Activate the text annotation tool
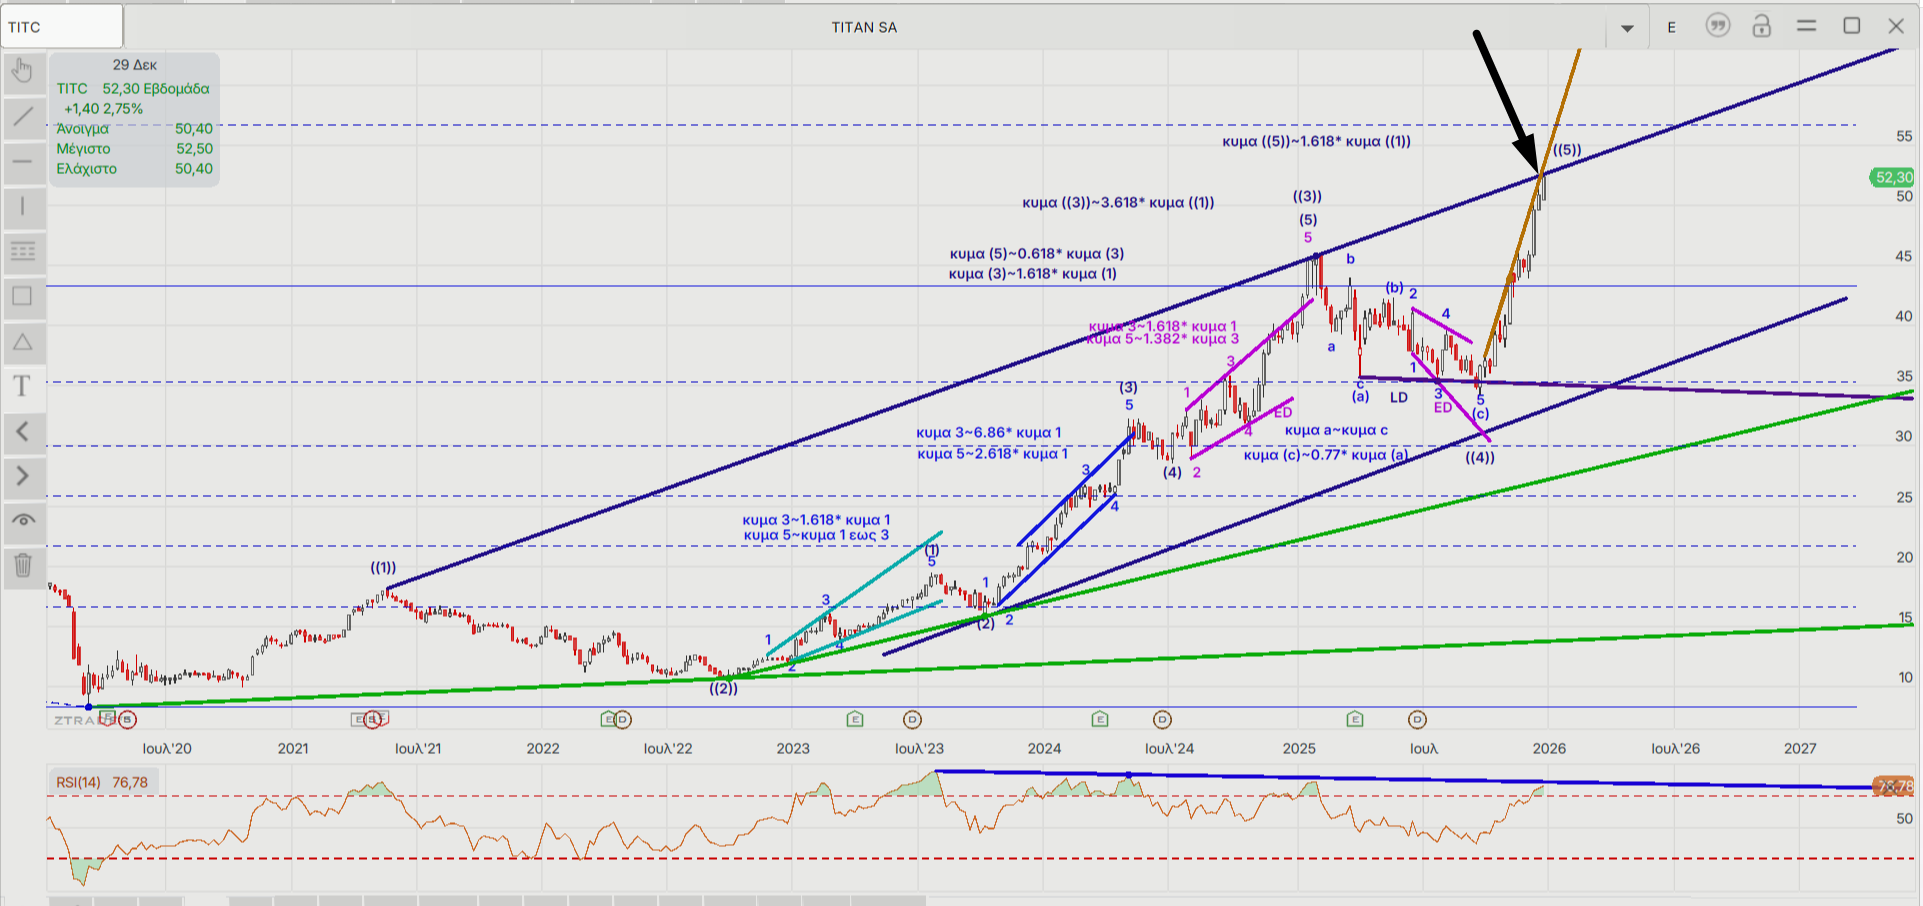Image resolution: width=1923 pixels, height=906 pixels. [23, 386]
